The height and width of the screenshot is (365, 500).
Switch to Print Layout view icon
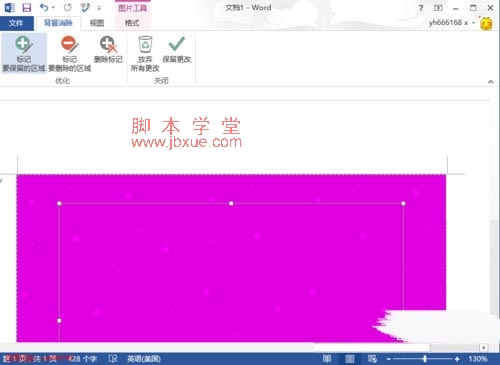pyautogui.click(x=350, y=359)
